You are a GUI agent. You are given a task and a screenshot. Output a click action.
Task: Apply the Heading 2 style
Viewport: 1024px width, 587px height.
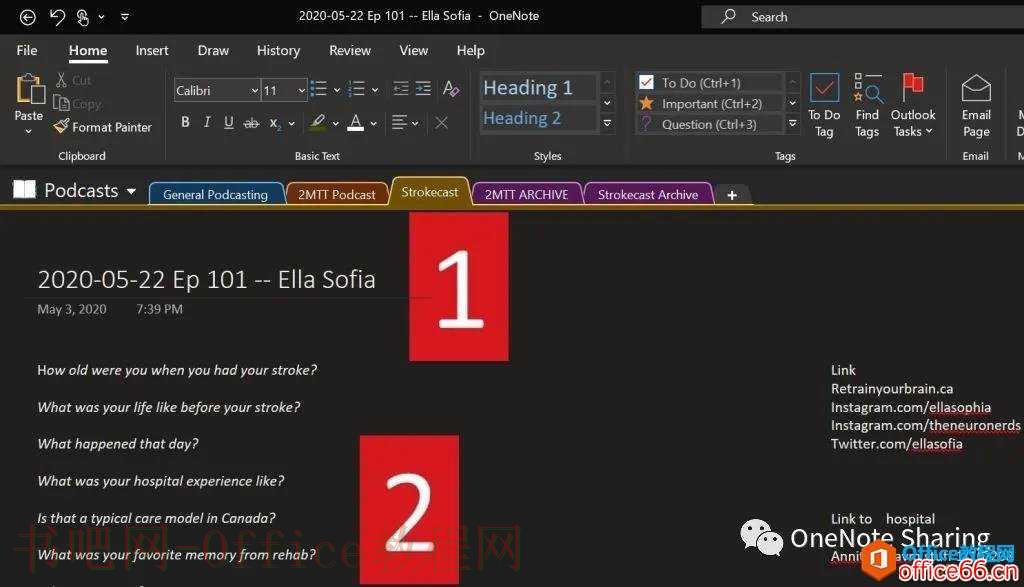click(x=537, y=118)
